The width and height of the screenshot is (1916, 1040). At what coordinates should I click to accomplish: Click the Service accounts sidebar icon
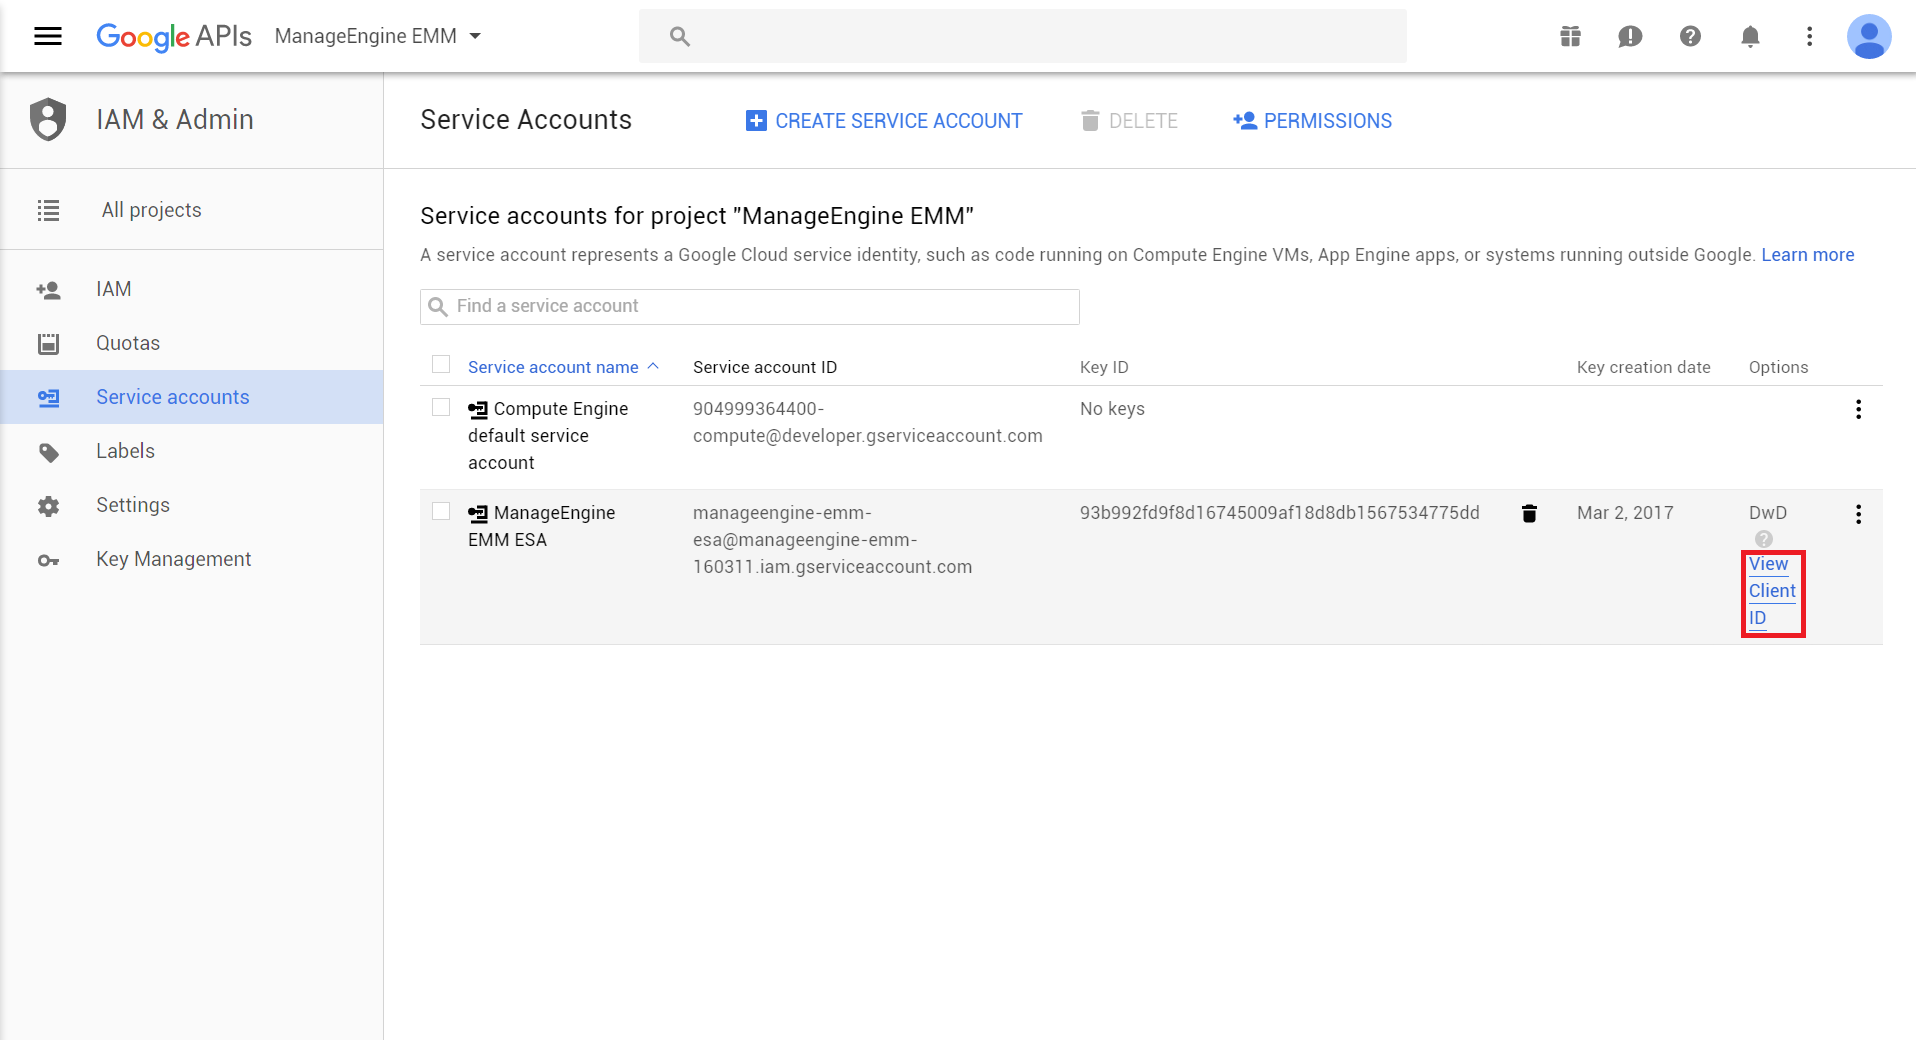(48, 398)
